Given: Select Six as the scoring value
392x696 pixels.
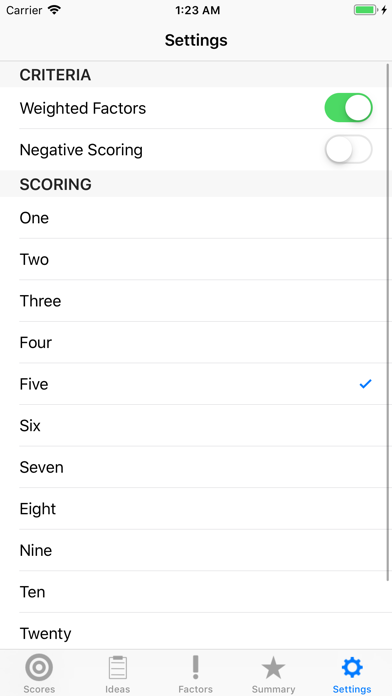Looking at the screenshot, I should tap(196, 425).
